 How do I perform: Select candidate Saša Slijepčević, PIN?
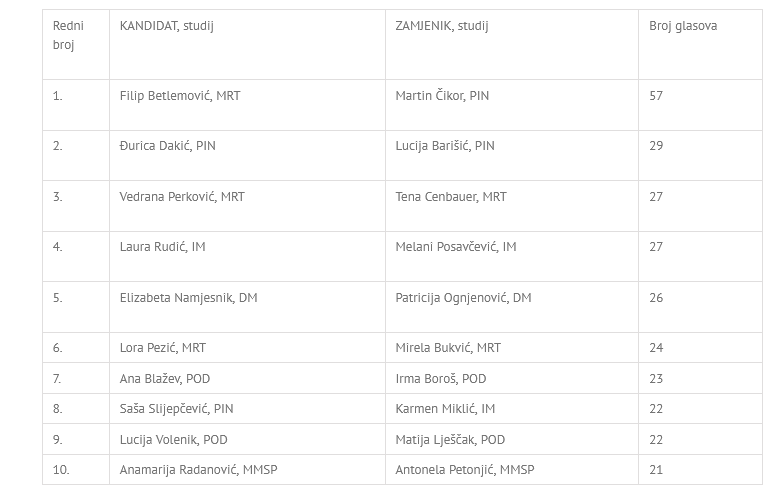click(177, 409)
